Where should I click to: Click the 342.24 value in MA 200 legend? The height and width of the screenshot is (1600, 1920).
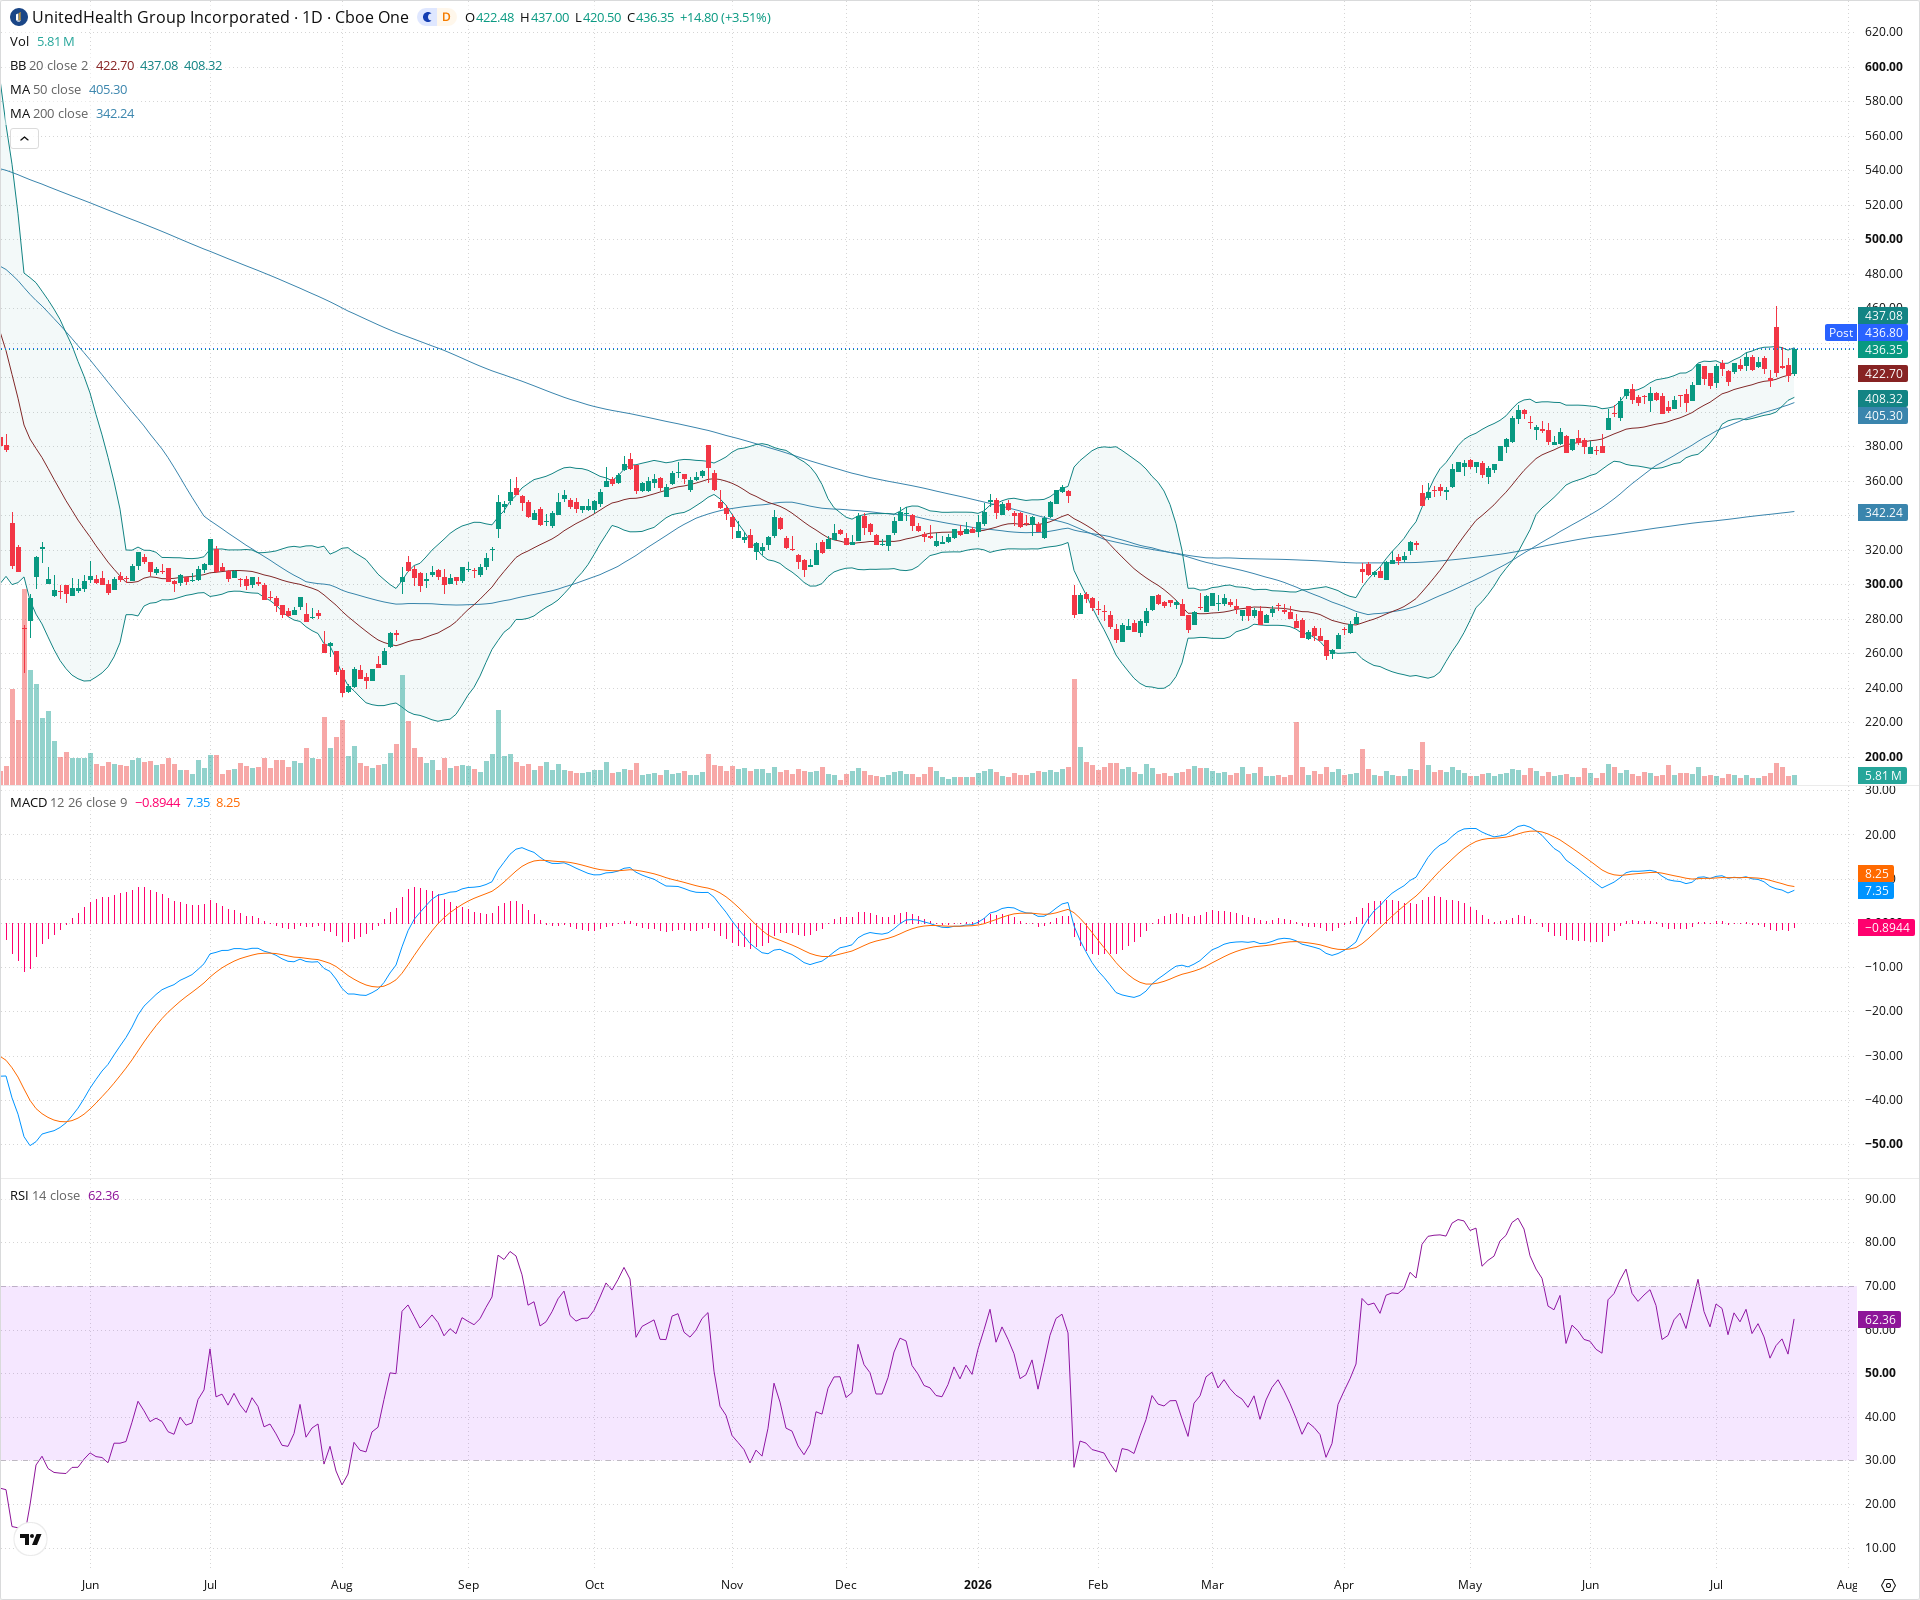pos(115,113)
